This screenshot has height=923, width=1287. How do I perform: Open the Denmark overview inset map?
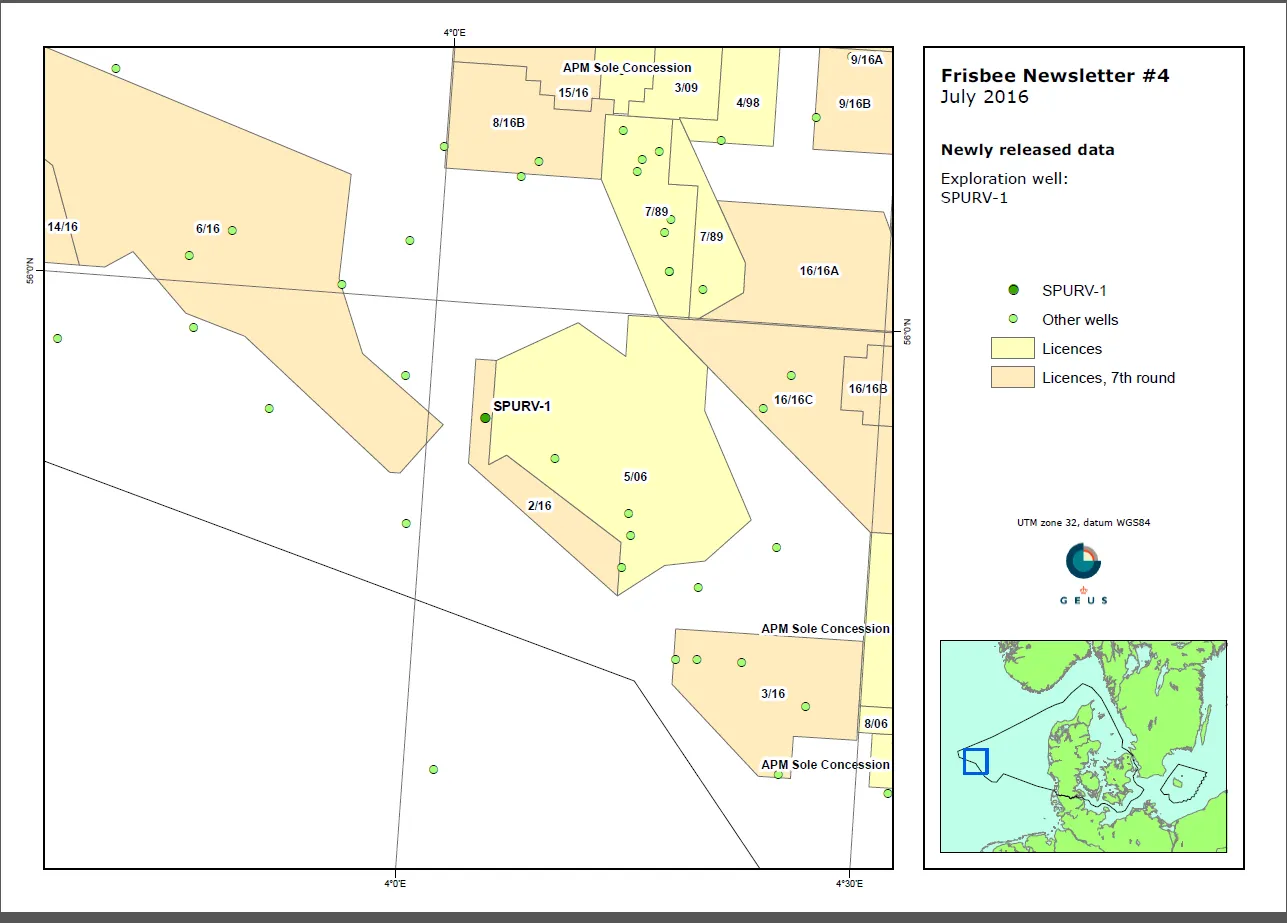[x=1083, y=746]
